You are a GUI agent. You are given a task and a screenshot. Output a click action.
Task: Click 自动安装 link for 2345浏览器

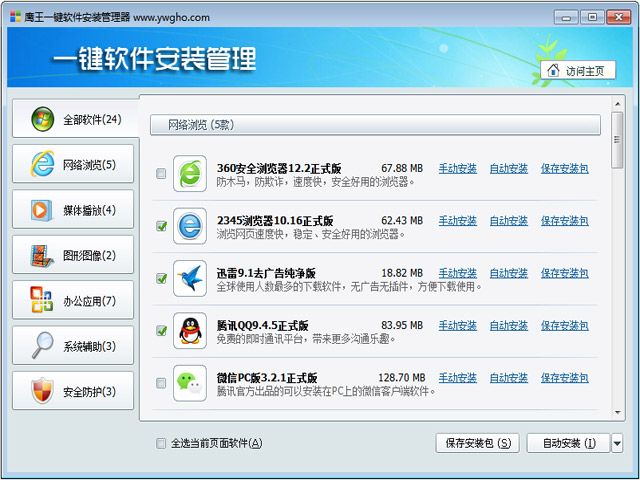click(x=509, y=221)
